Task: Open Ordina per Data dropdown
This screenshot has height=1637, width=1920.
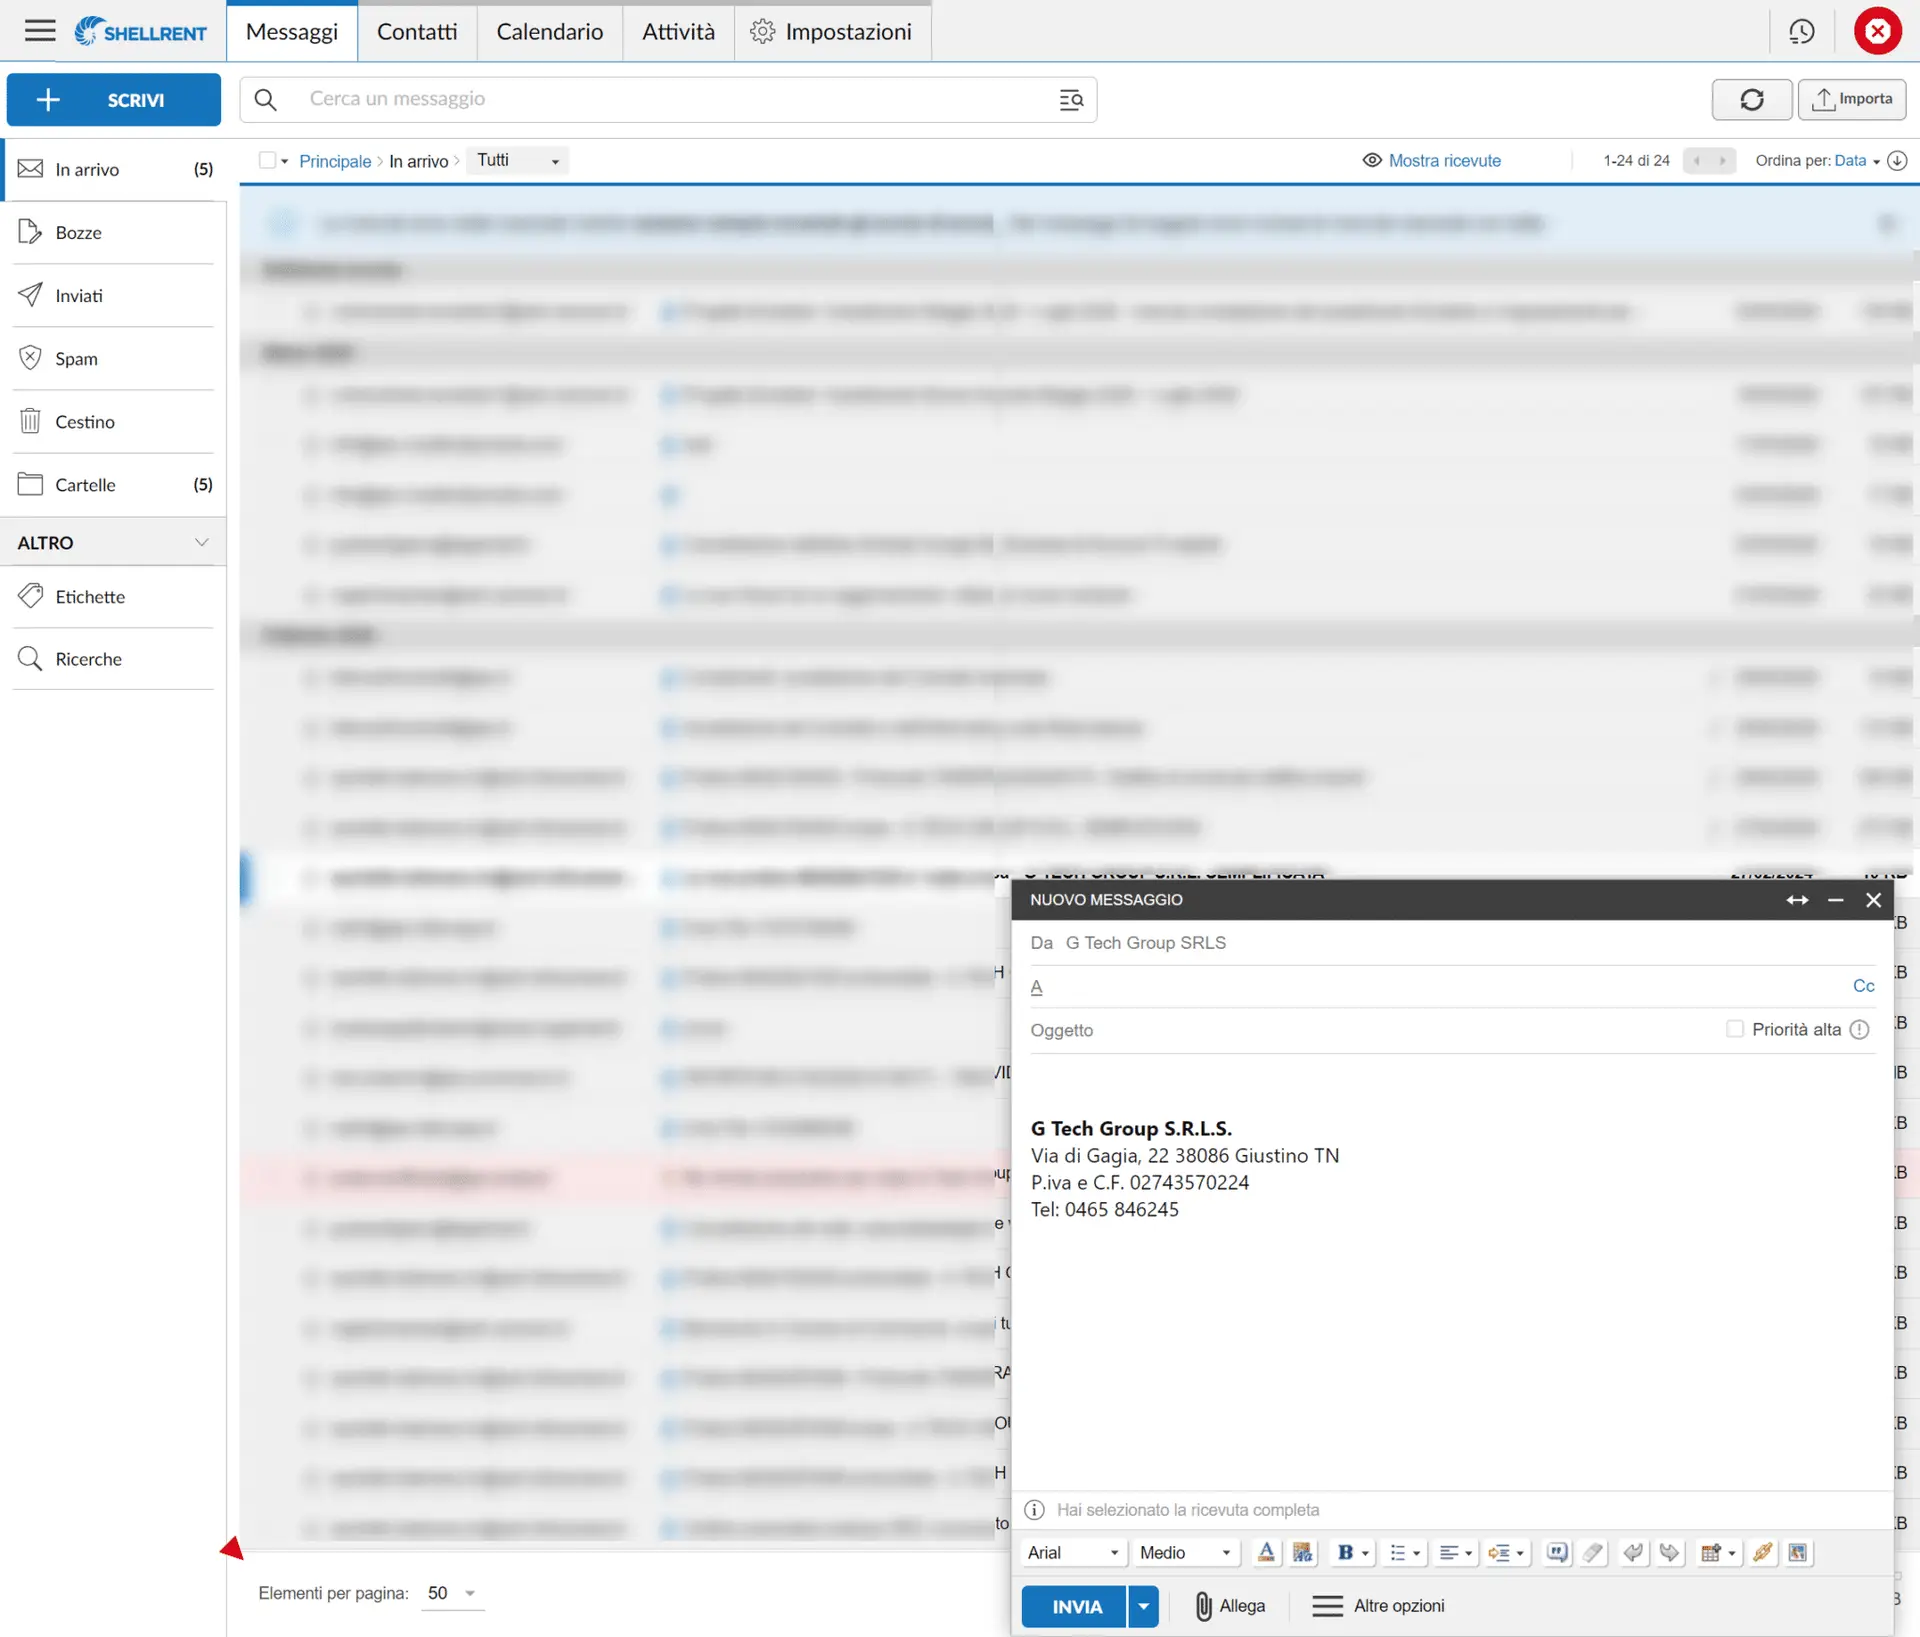Action: coord(1856,161)
